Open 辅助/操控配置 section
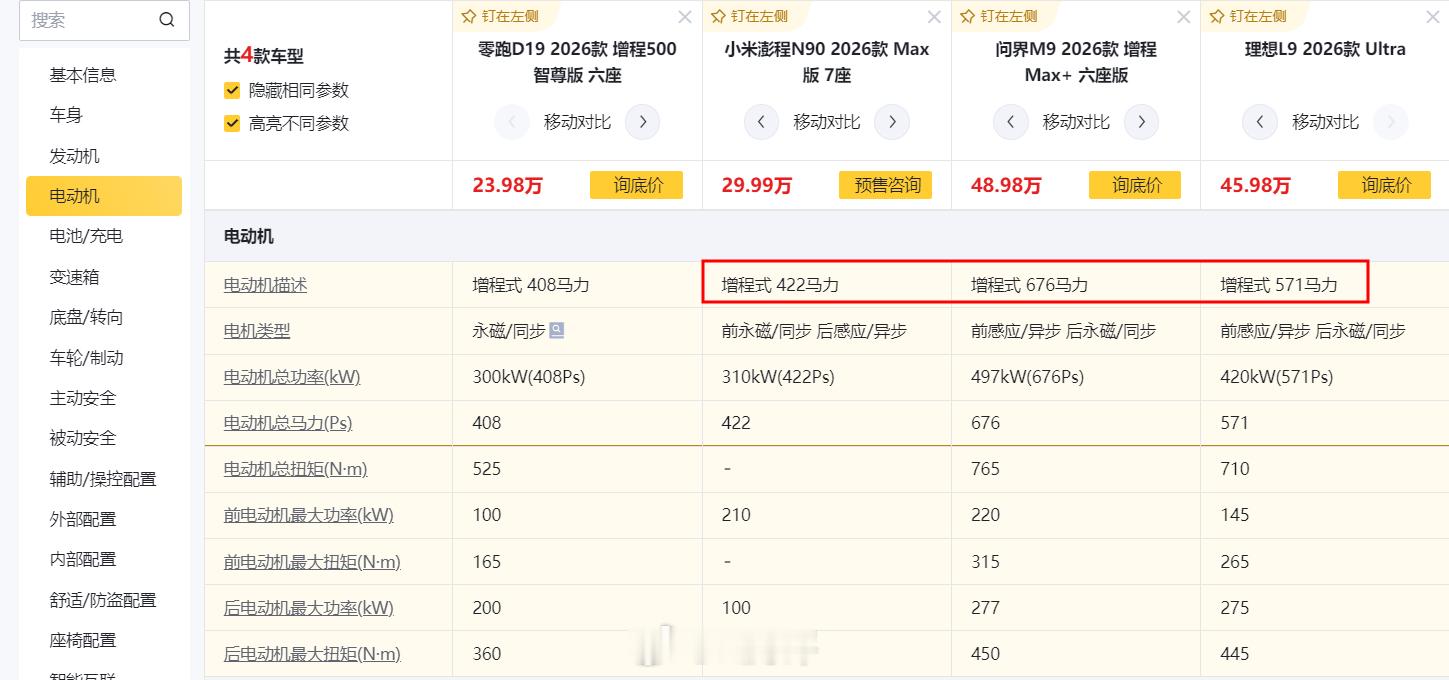This screenshot has width=1449, height=680. pos(104,479)
